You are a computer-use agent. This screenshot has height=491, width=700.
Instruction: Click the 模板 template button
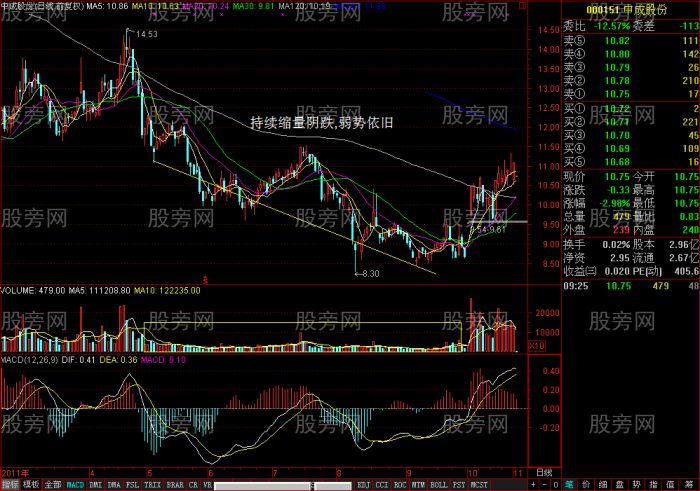(31, 485)
